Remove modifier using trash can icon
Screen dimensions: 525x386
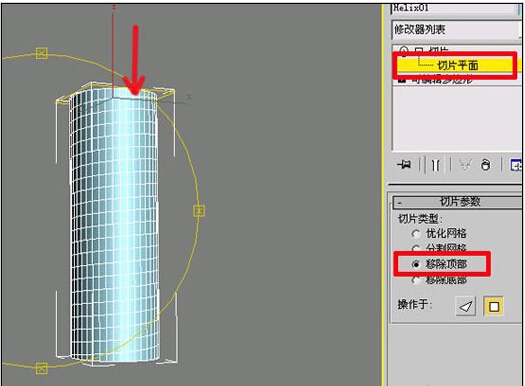[x=485, y=165]
